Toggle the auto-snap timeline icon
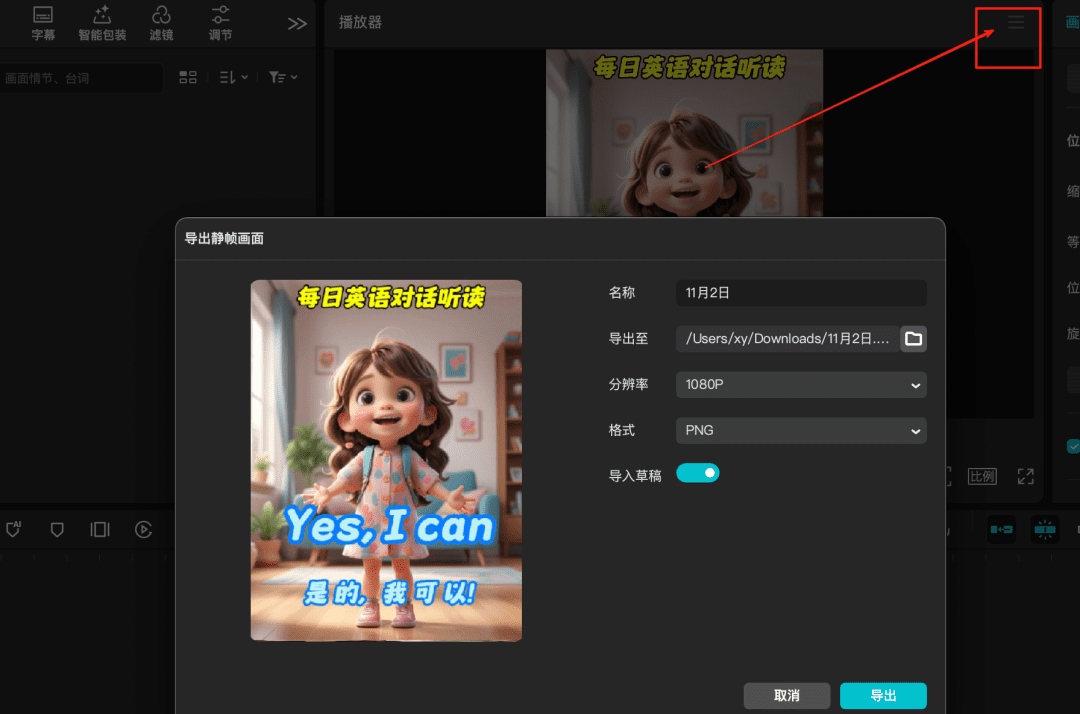 [1045, 529]
